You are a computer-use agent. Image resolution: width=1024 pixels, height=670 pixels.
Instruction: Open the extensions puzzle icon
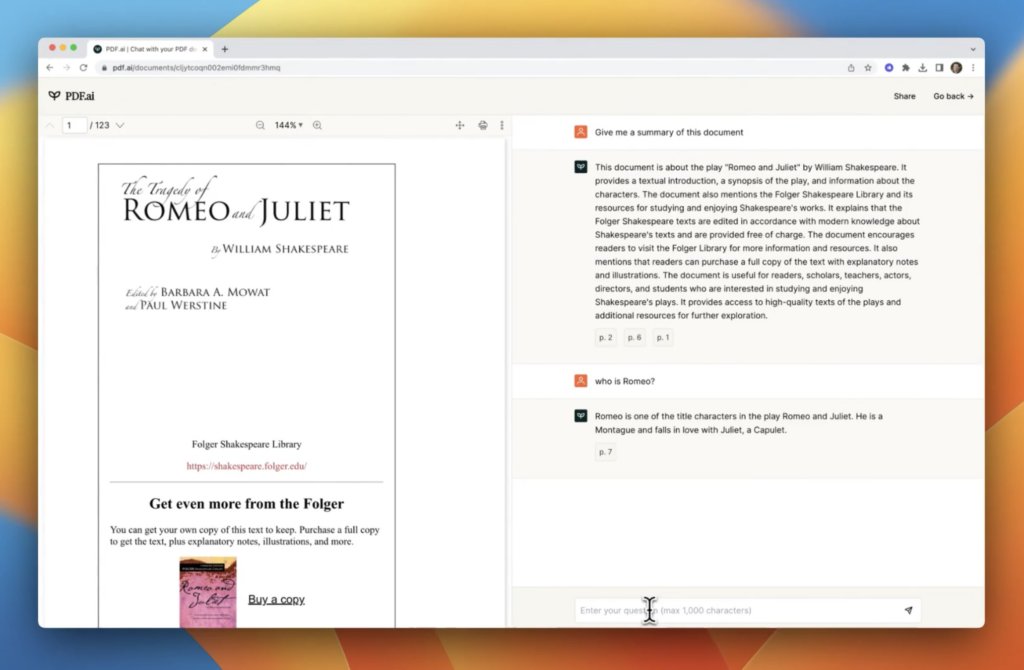(x=906, y=67)
